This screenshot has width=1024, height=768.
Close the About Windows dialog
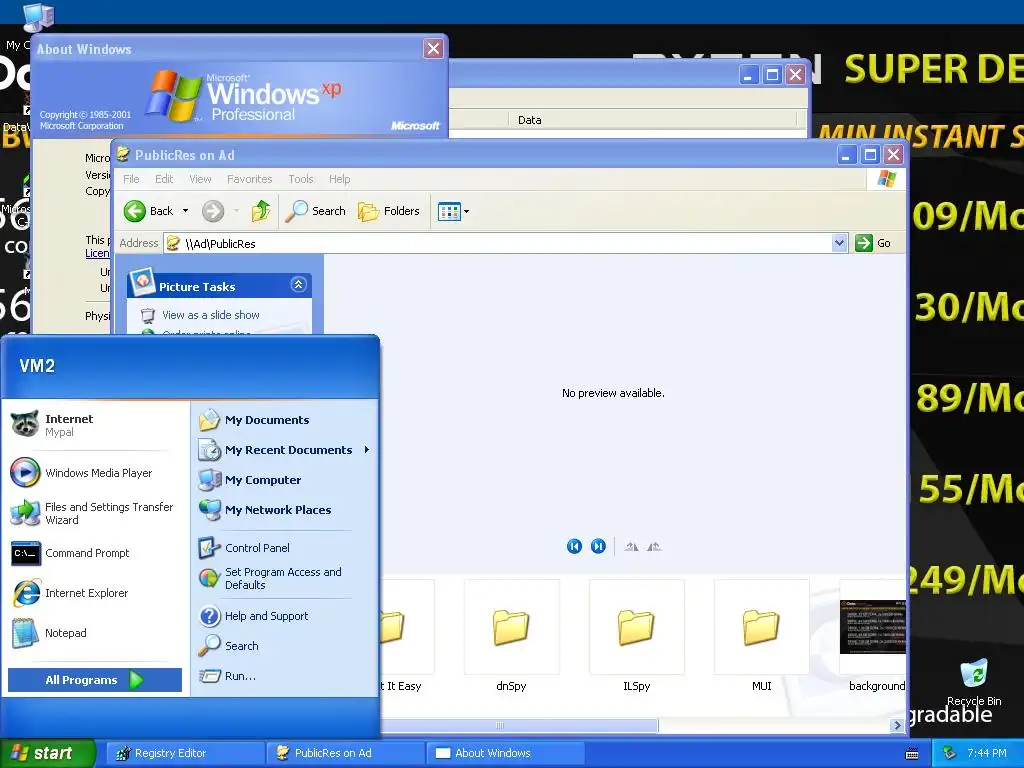click(x=434, y=48)
